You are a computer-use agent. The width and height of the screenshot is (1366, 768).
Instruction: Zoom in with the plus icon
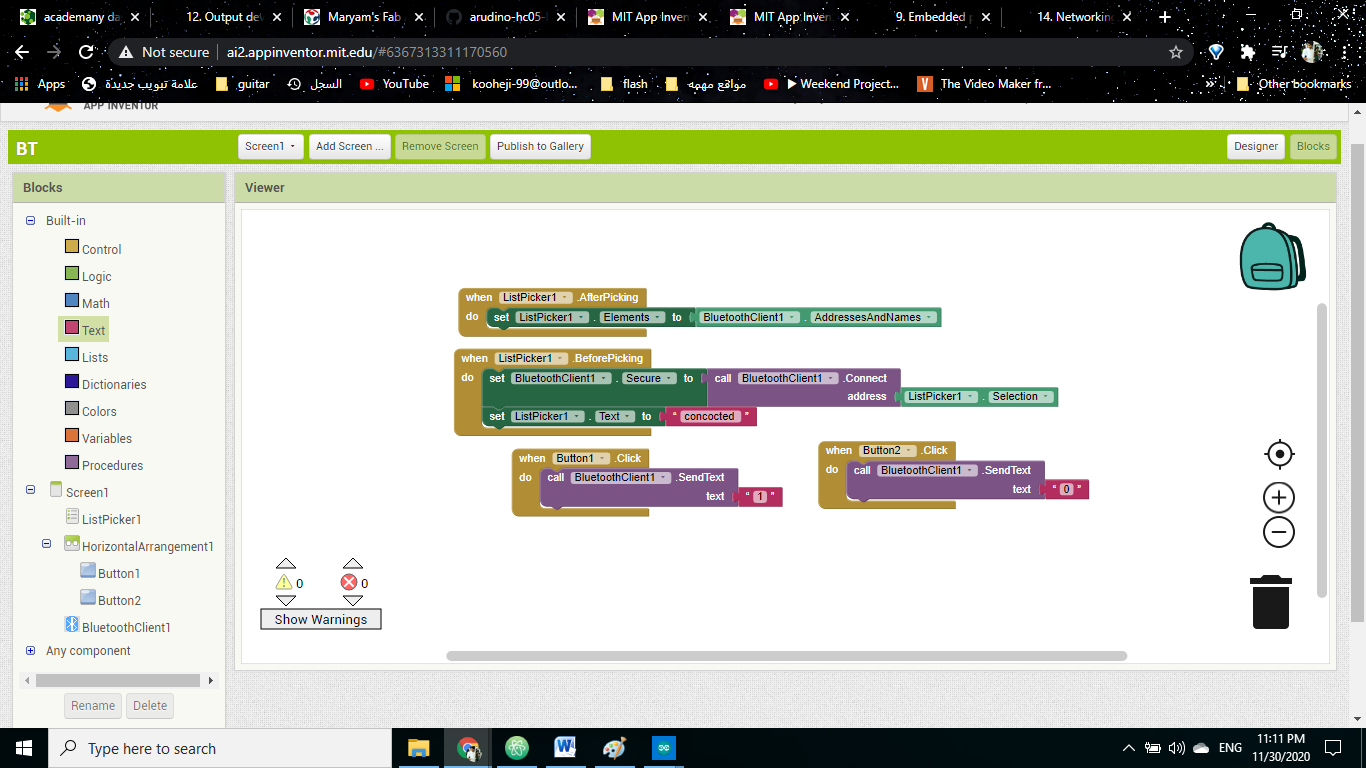(x=1279, y=498)
